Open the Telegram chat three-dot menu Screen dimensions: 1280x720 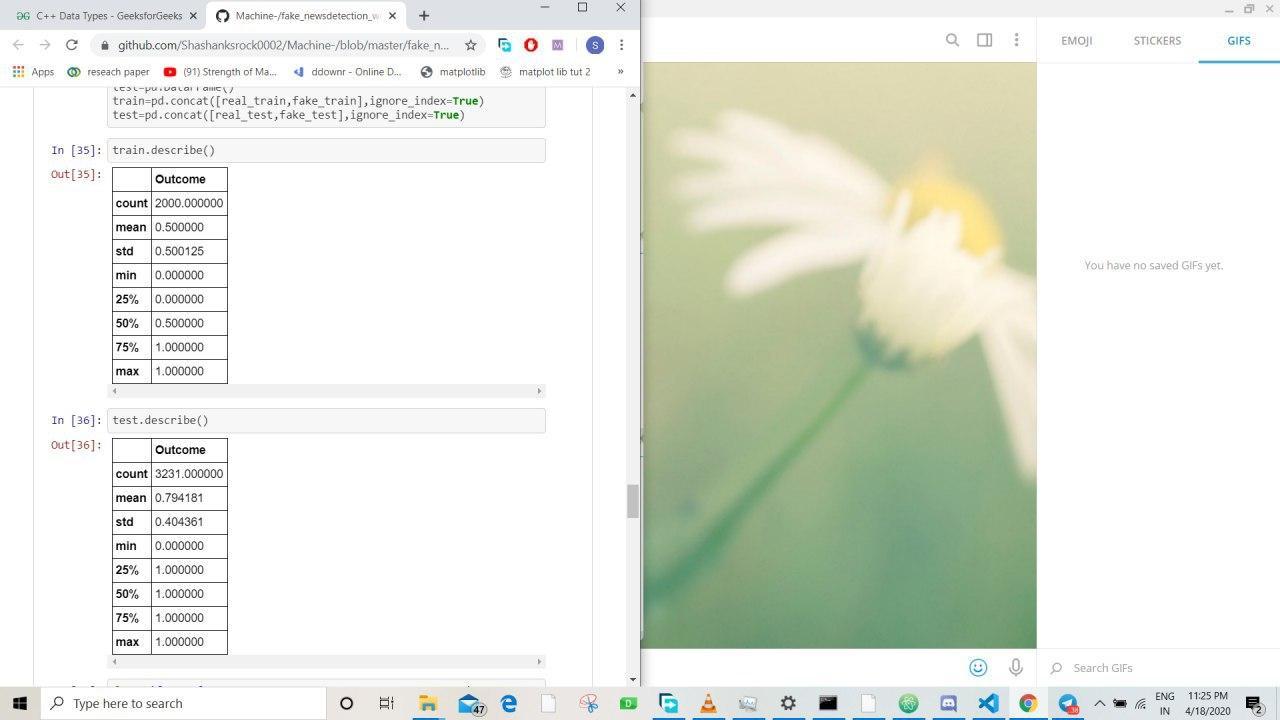pyautogui.click(x=1016, y=40)
